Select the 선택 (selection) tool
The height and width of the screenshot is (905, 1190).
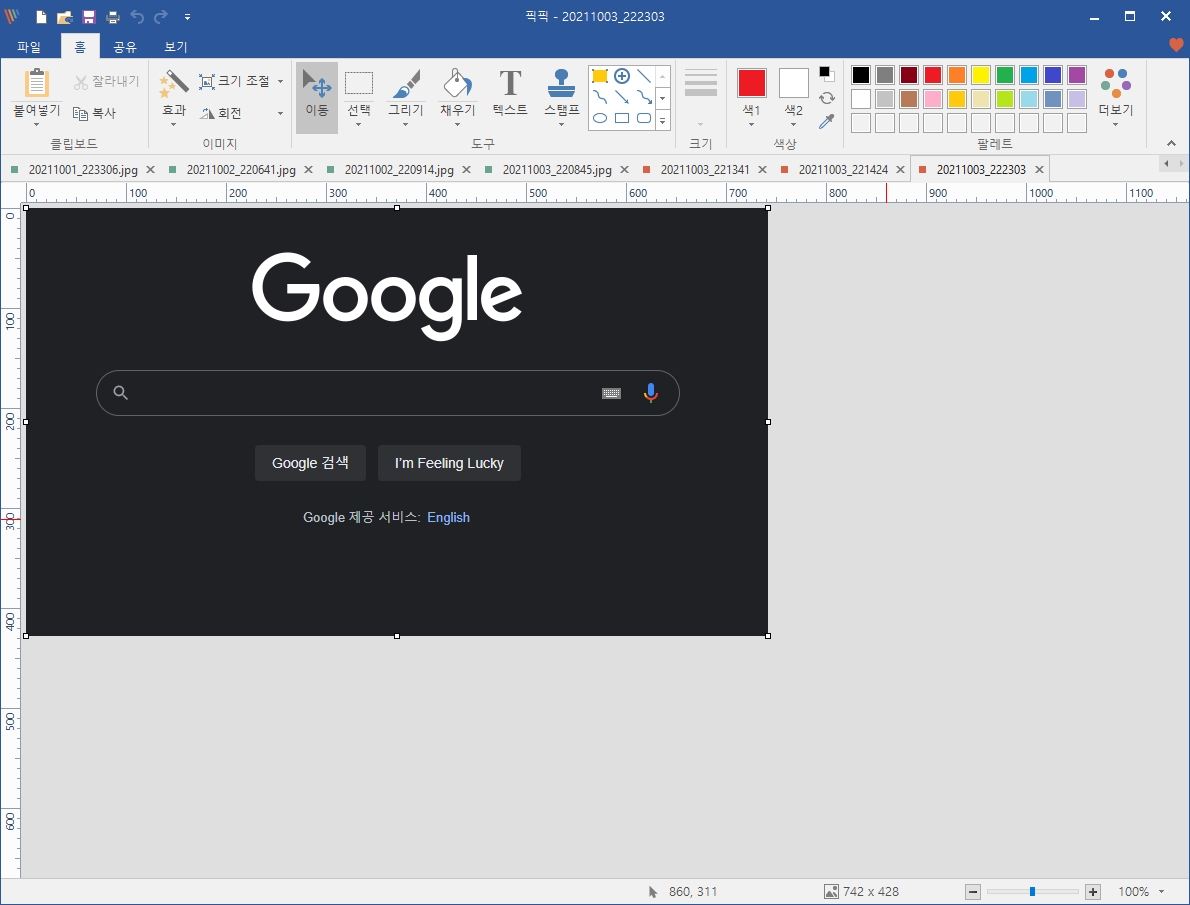pos(359,97)
